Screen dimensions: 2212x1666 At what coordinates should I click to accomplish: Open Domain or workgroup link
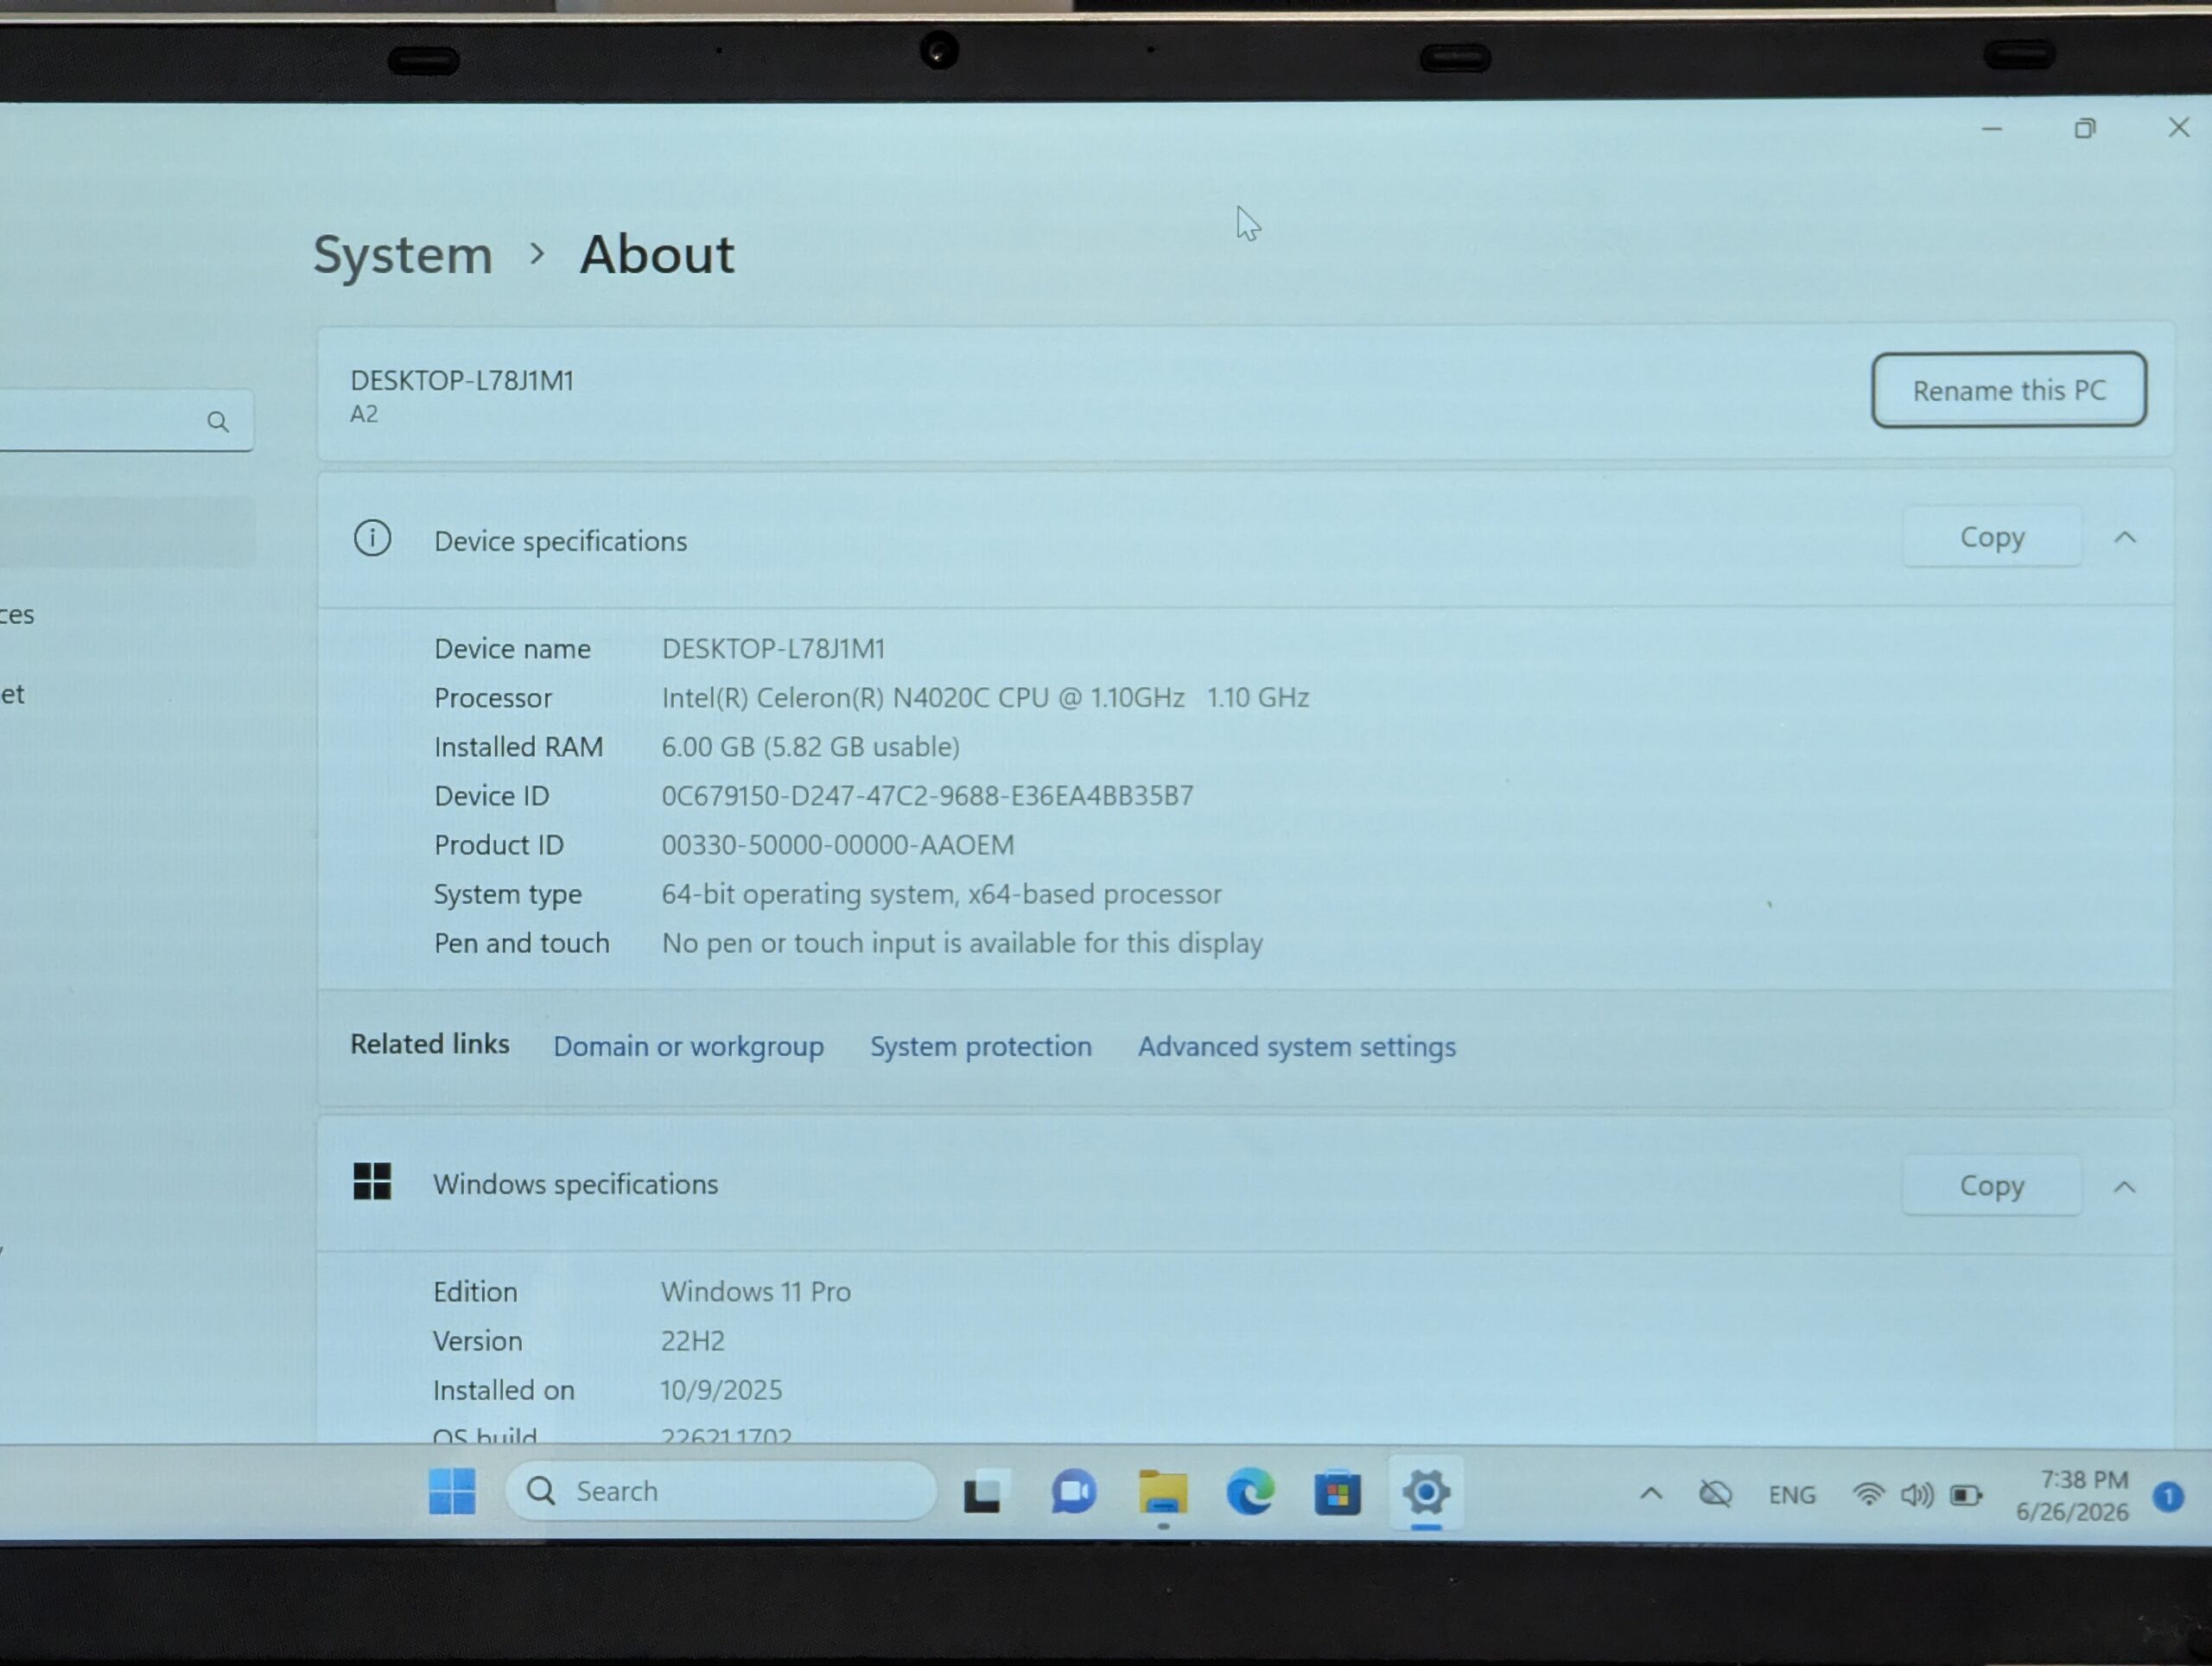(688, 1046)
